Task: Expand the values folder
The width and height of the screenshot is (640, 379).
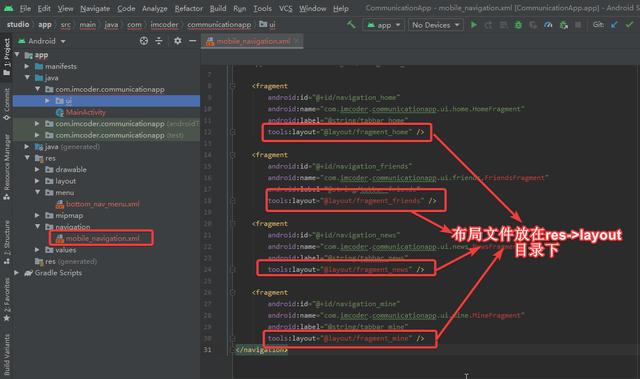Action: (37, 250)
